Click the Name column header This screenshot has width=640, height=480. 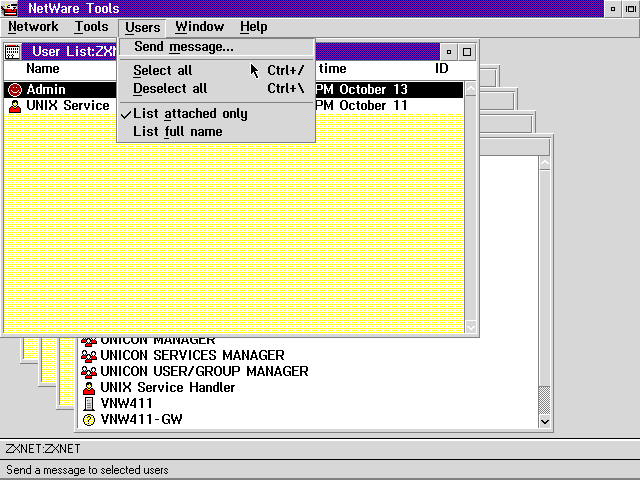pyautogui.click(x=43, y=69)
